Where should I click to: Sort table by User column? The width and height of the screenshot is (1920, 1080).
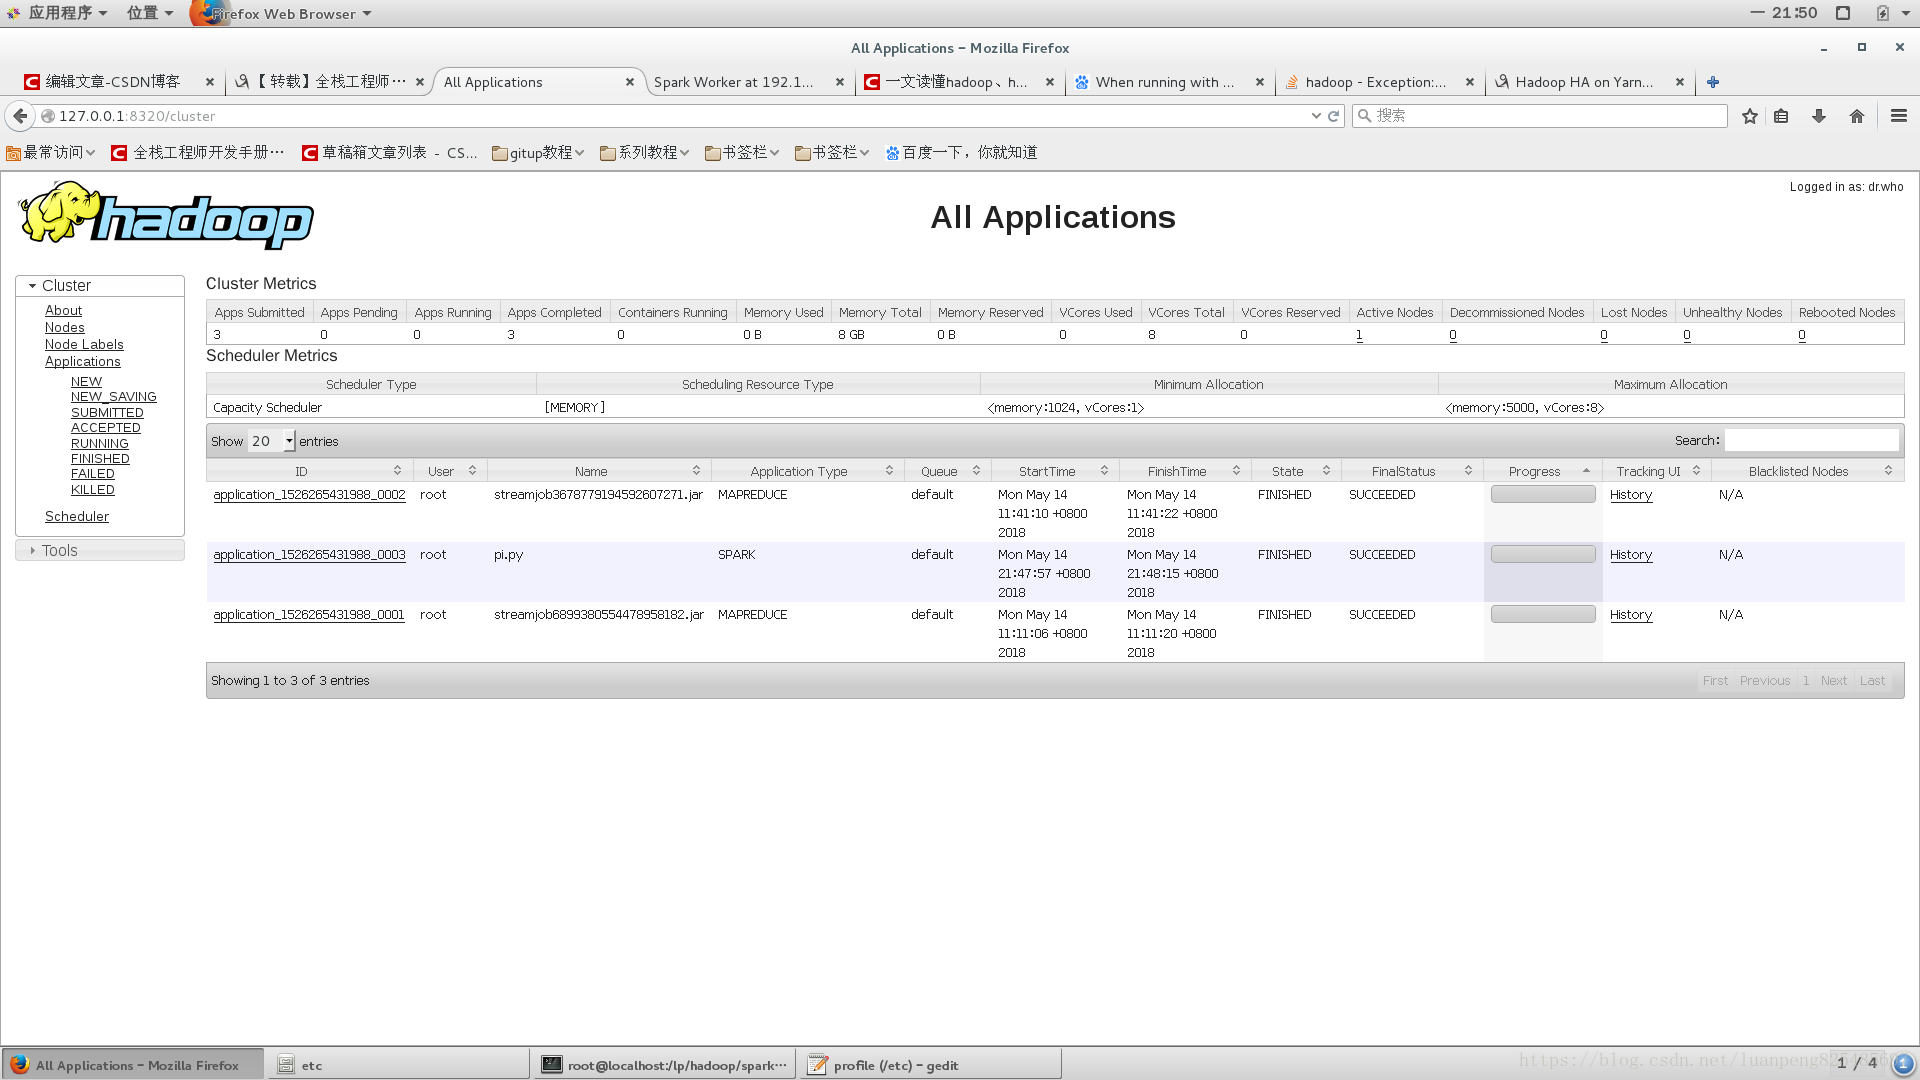pyautogui.click(x=472, y=471)
